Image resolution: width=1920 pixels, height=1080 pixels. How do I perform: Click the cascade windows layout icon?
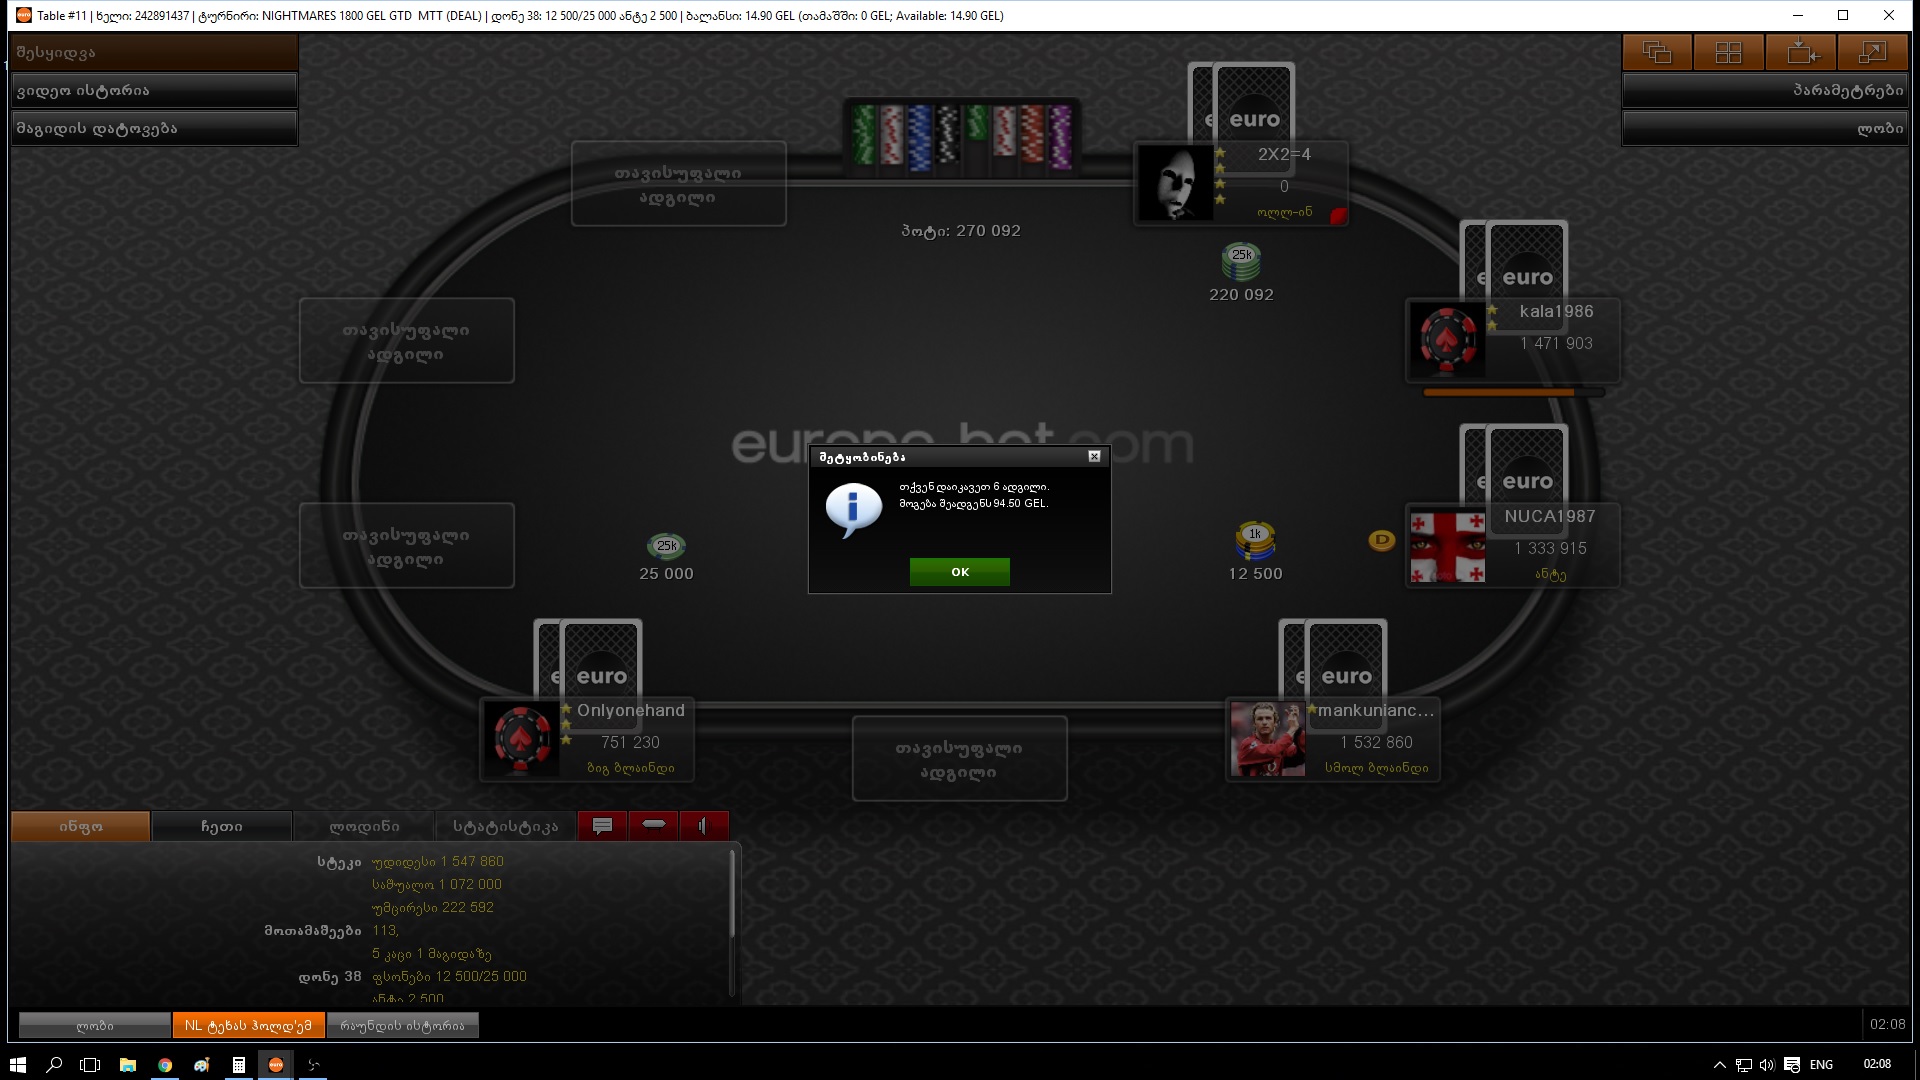click(x=1657, y=52)
